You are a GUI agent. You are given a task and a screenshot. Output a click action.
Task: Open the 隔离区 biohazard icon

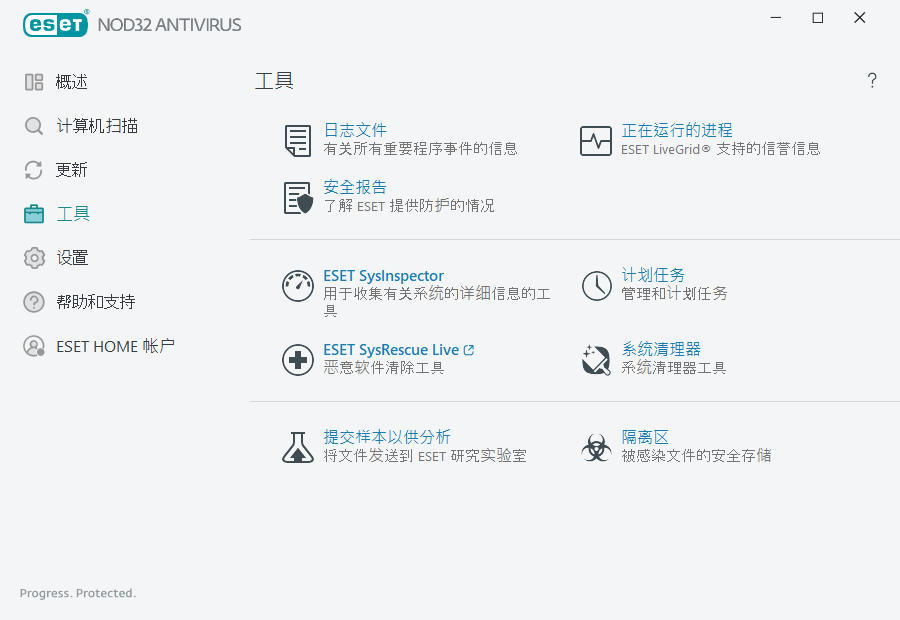click(595, 447)
